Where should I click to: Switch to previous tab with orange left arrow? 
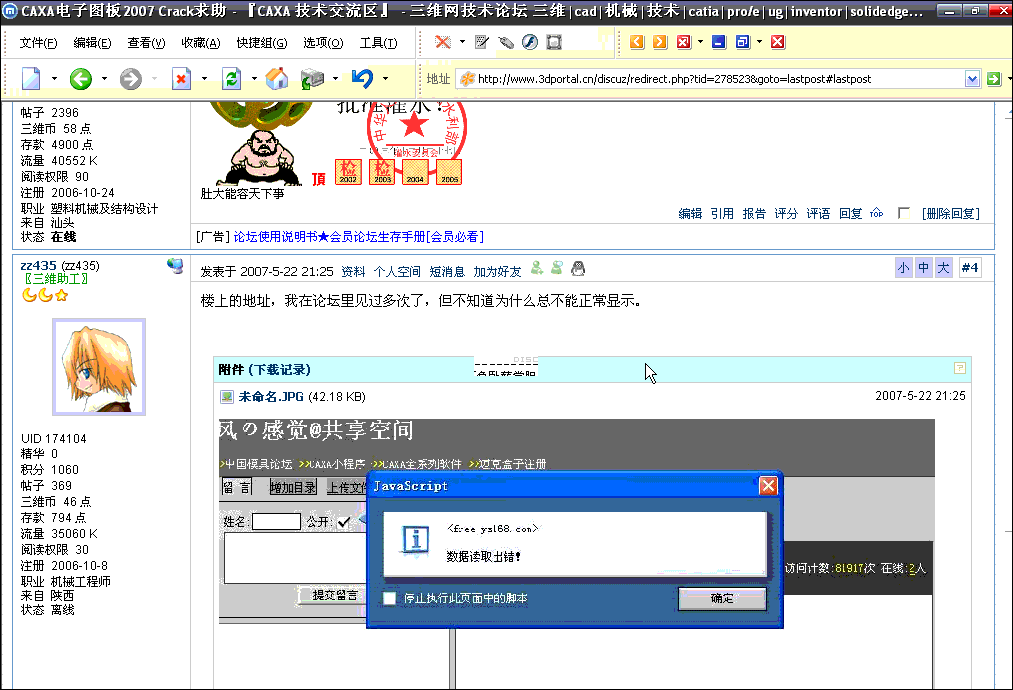(637, 42)
